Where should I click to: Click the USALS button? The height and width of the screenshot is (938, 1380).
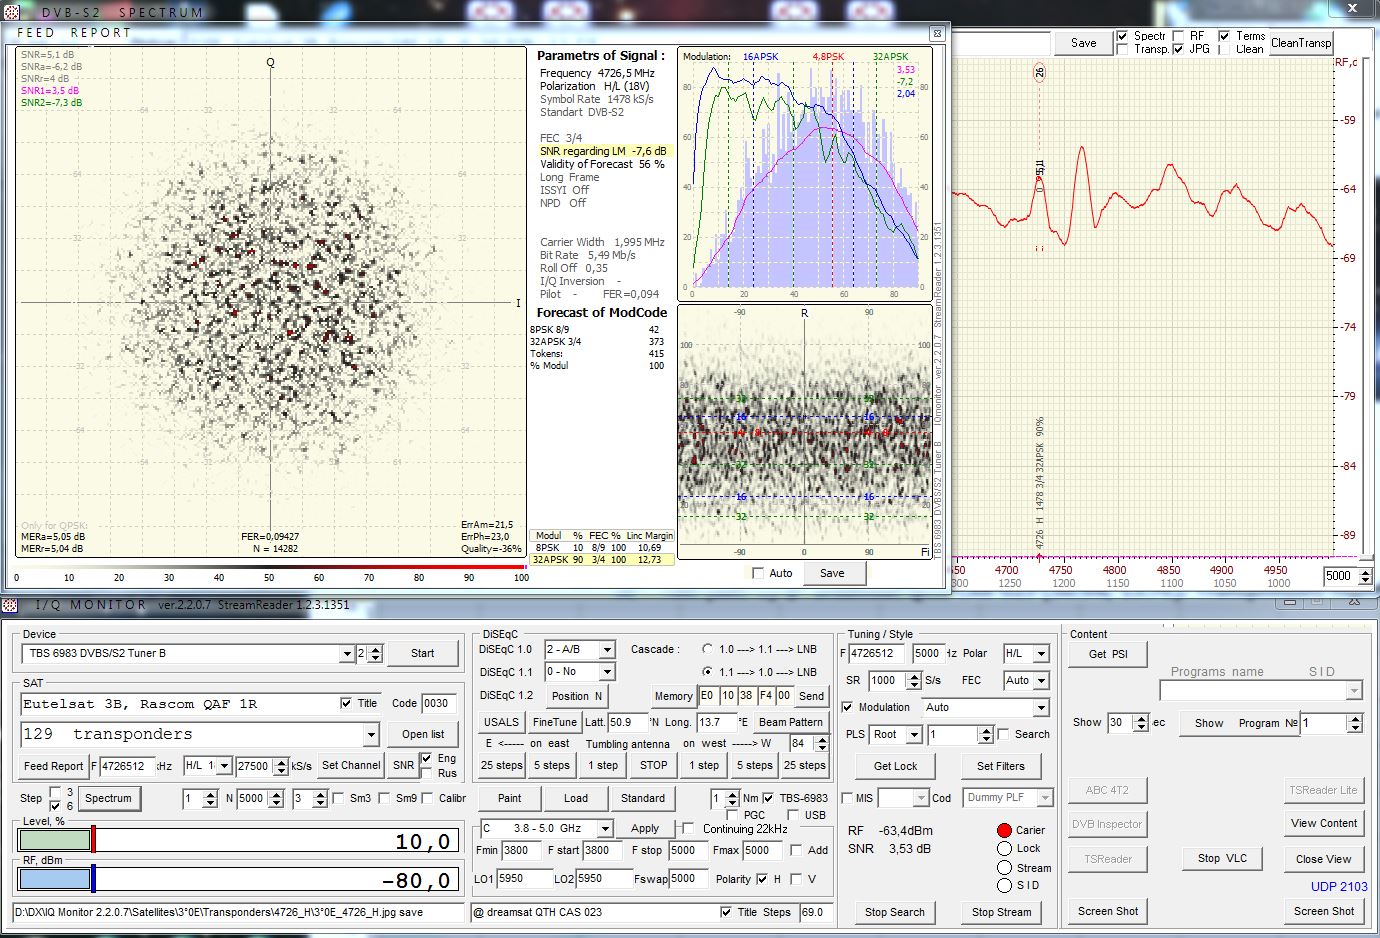tap(501, 722)
